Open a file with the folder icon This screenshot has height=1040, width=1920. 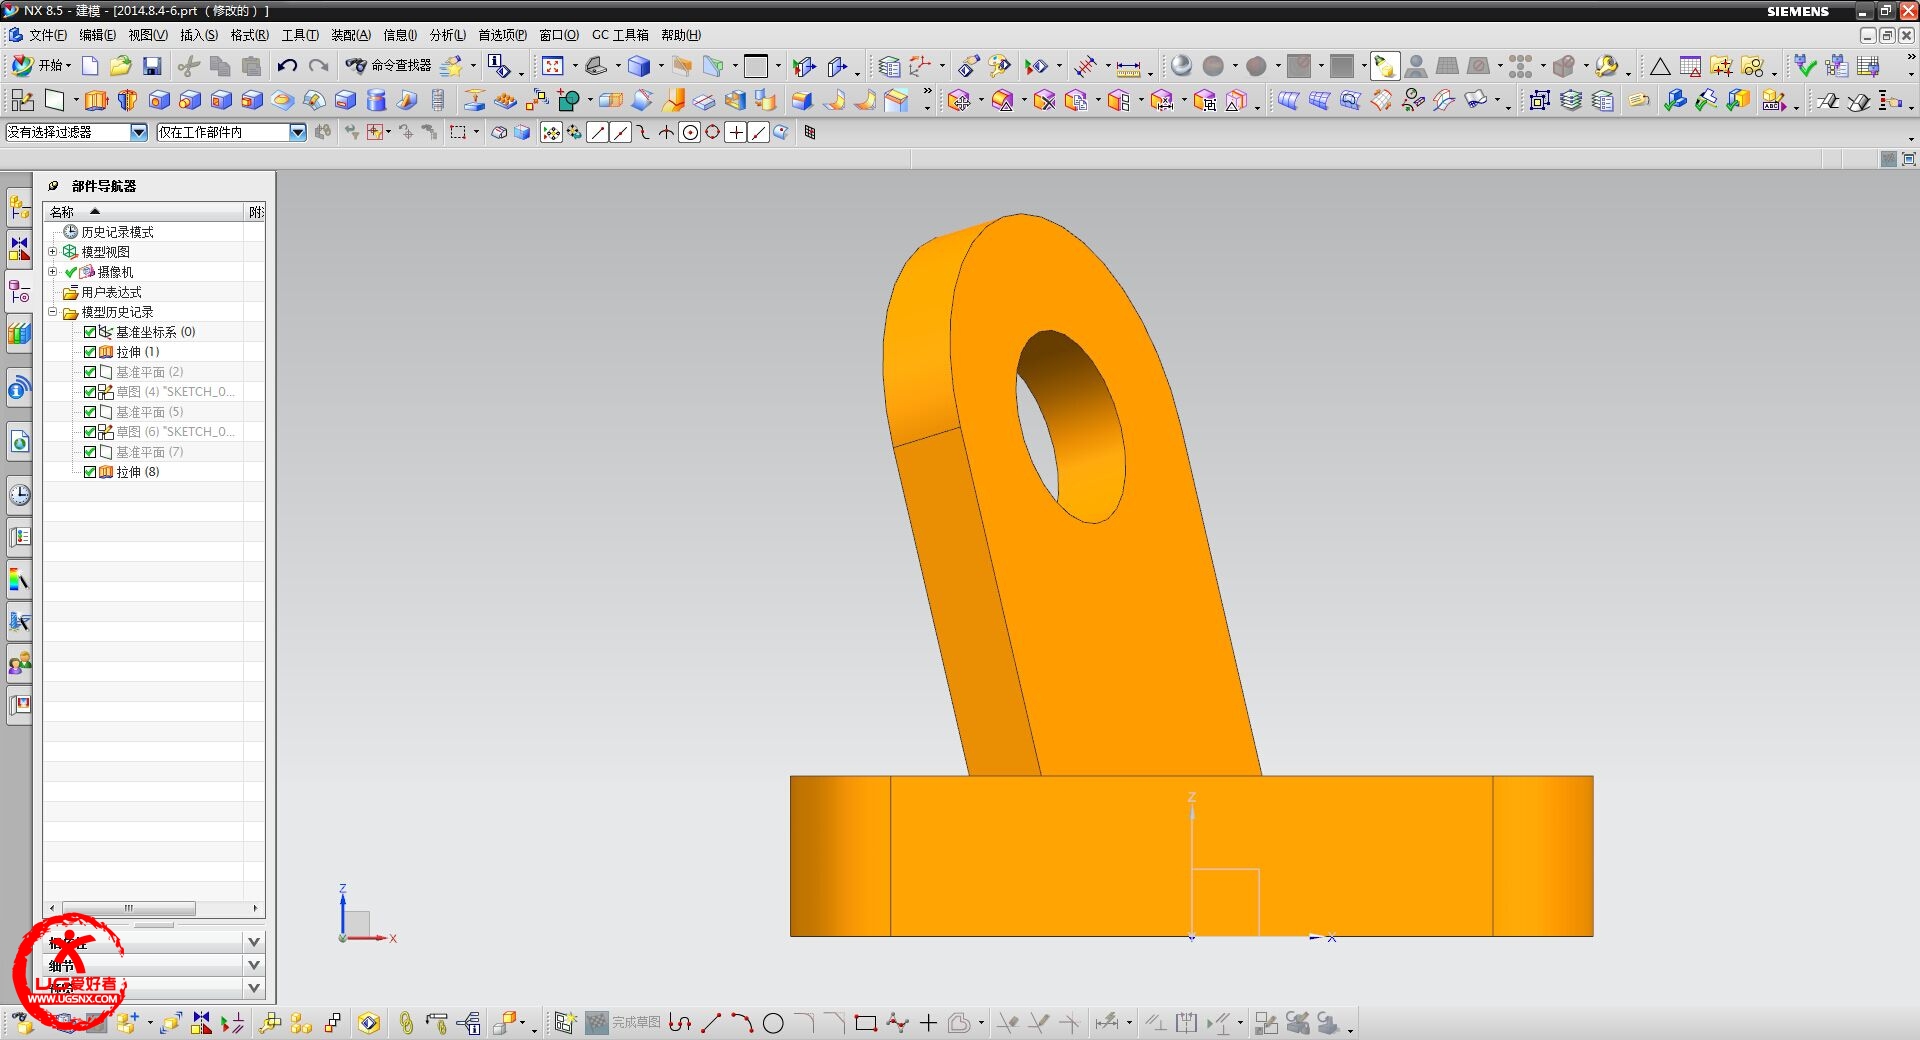coord(121,66)
